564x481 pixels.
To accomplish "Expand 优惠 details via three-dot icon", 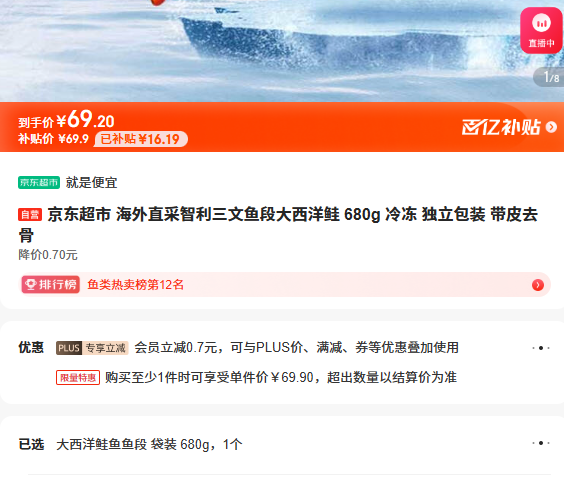I will point(541,348).
